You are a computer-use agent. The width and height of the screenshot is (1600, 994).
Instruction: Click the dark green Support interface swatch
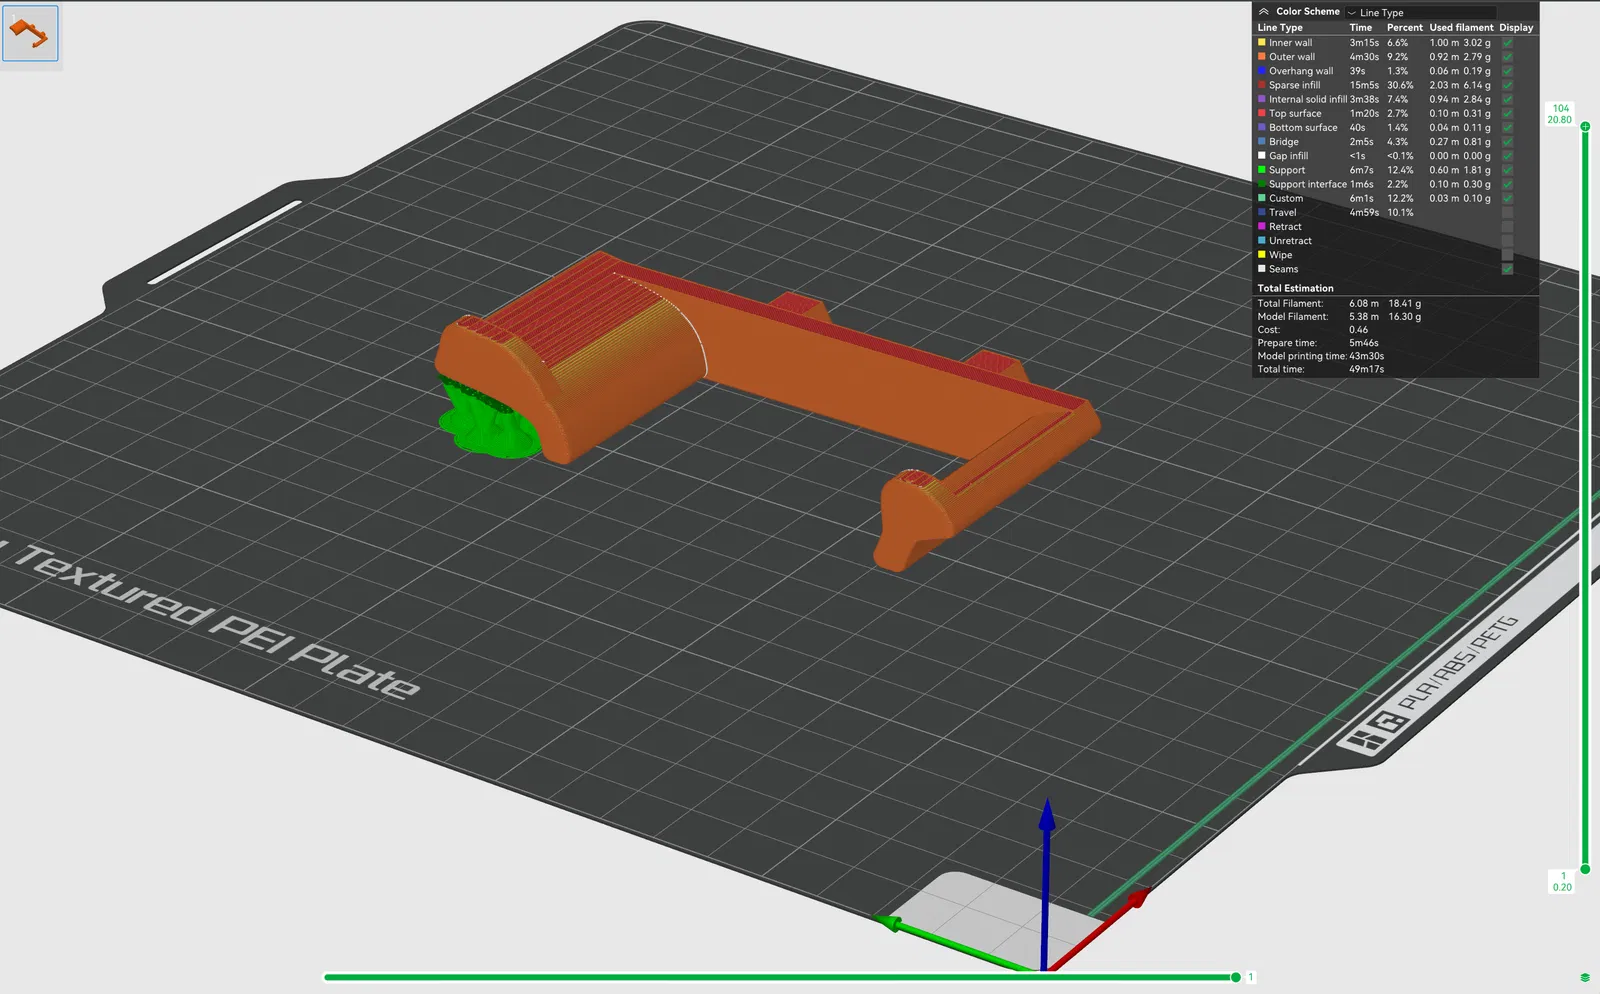[x=1262, y=184]
